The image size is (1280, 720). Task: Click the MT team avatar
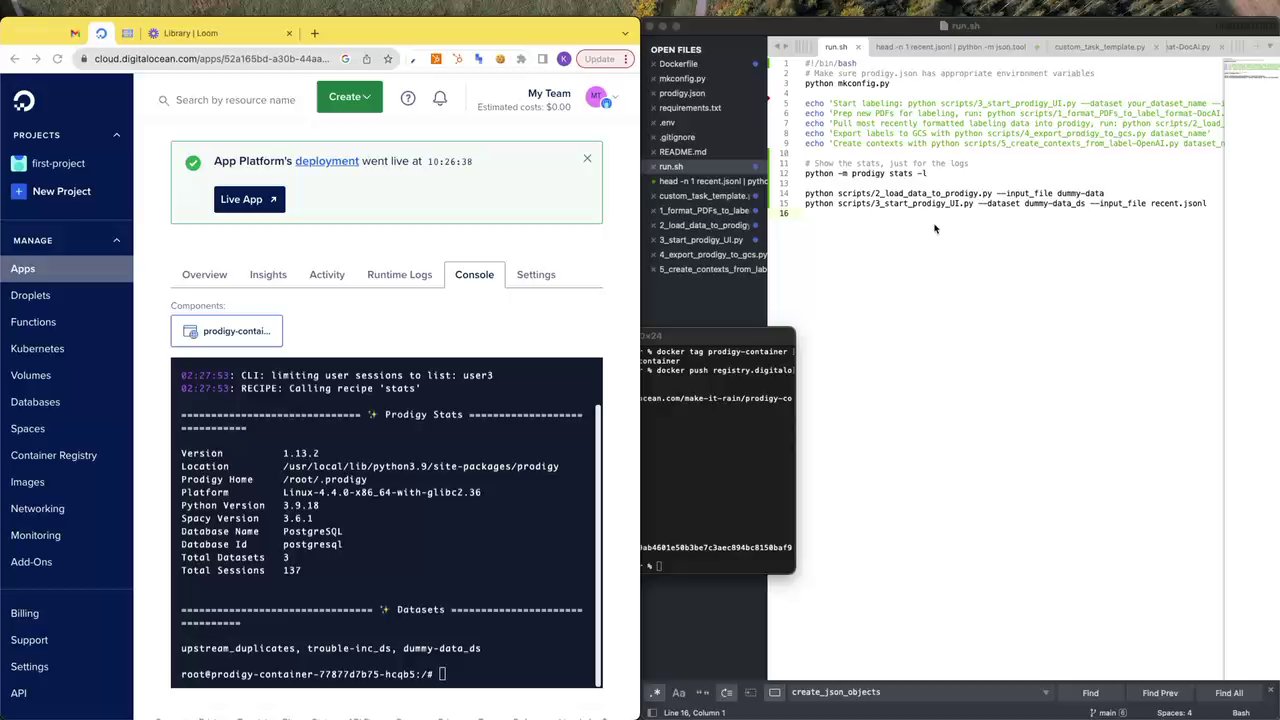[597, 97]
